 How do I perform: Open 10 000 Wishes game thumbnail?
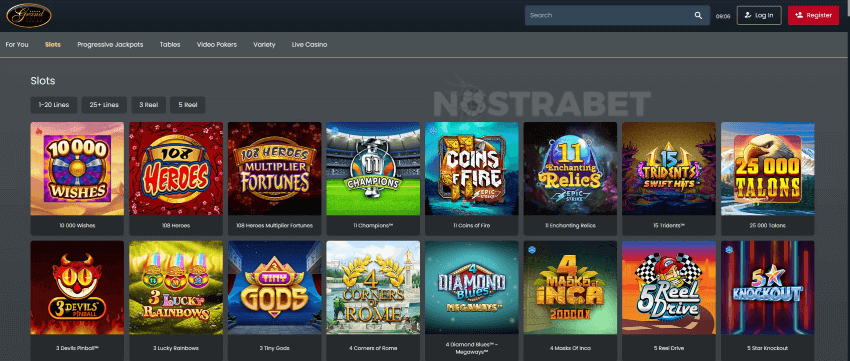coord(77,169)
